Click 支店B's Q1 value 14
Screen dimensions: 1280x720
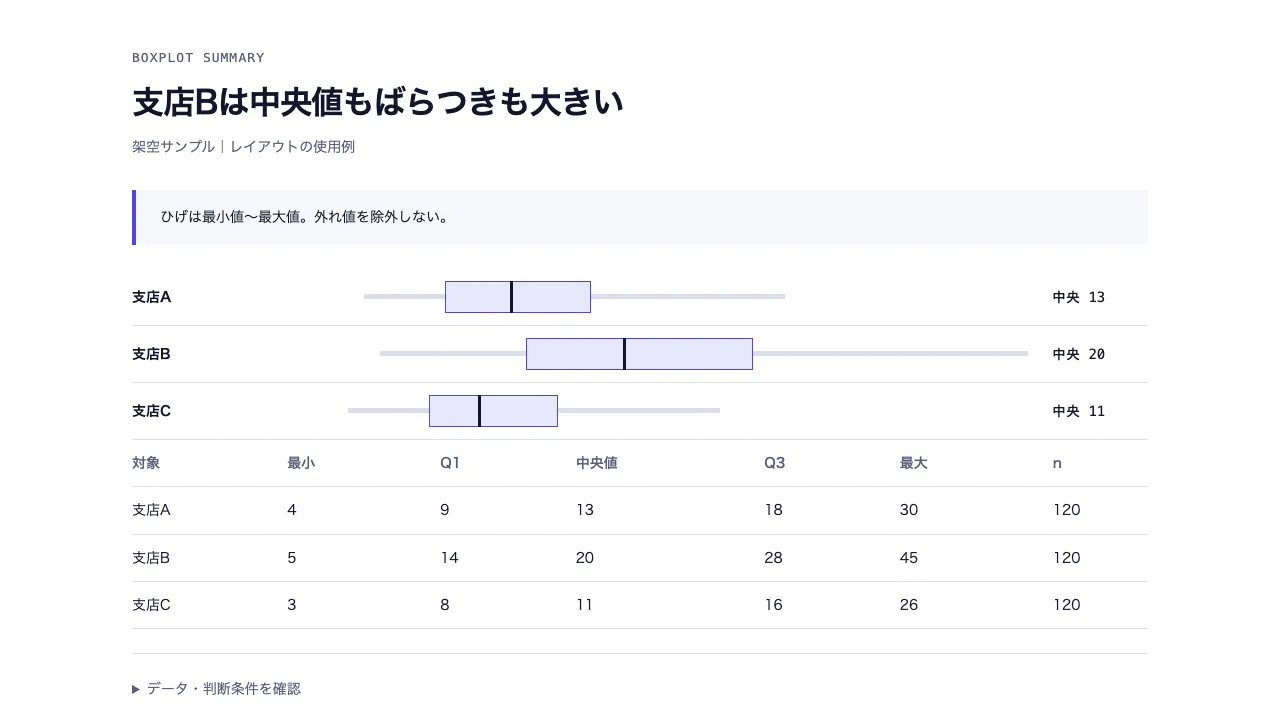(x=450, y=558)
